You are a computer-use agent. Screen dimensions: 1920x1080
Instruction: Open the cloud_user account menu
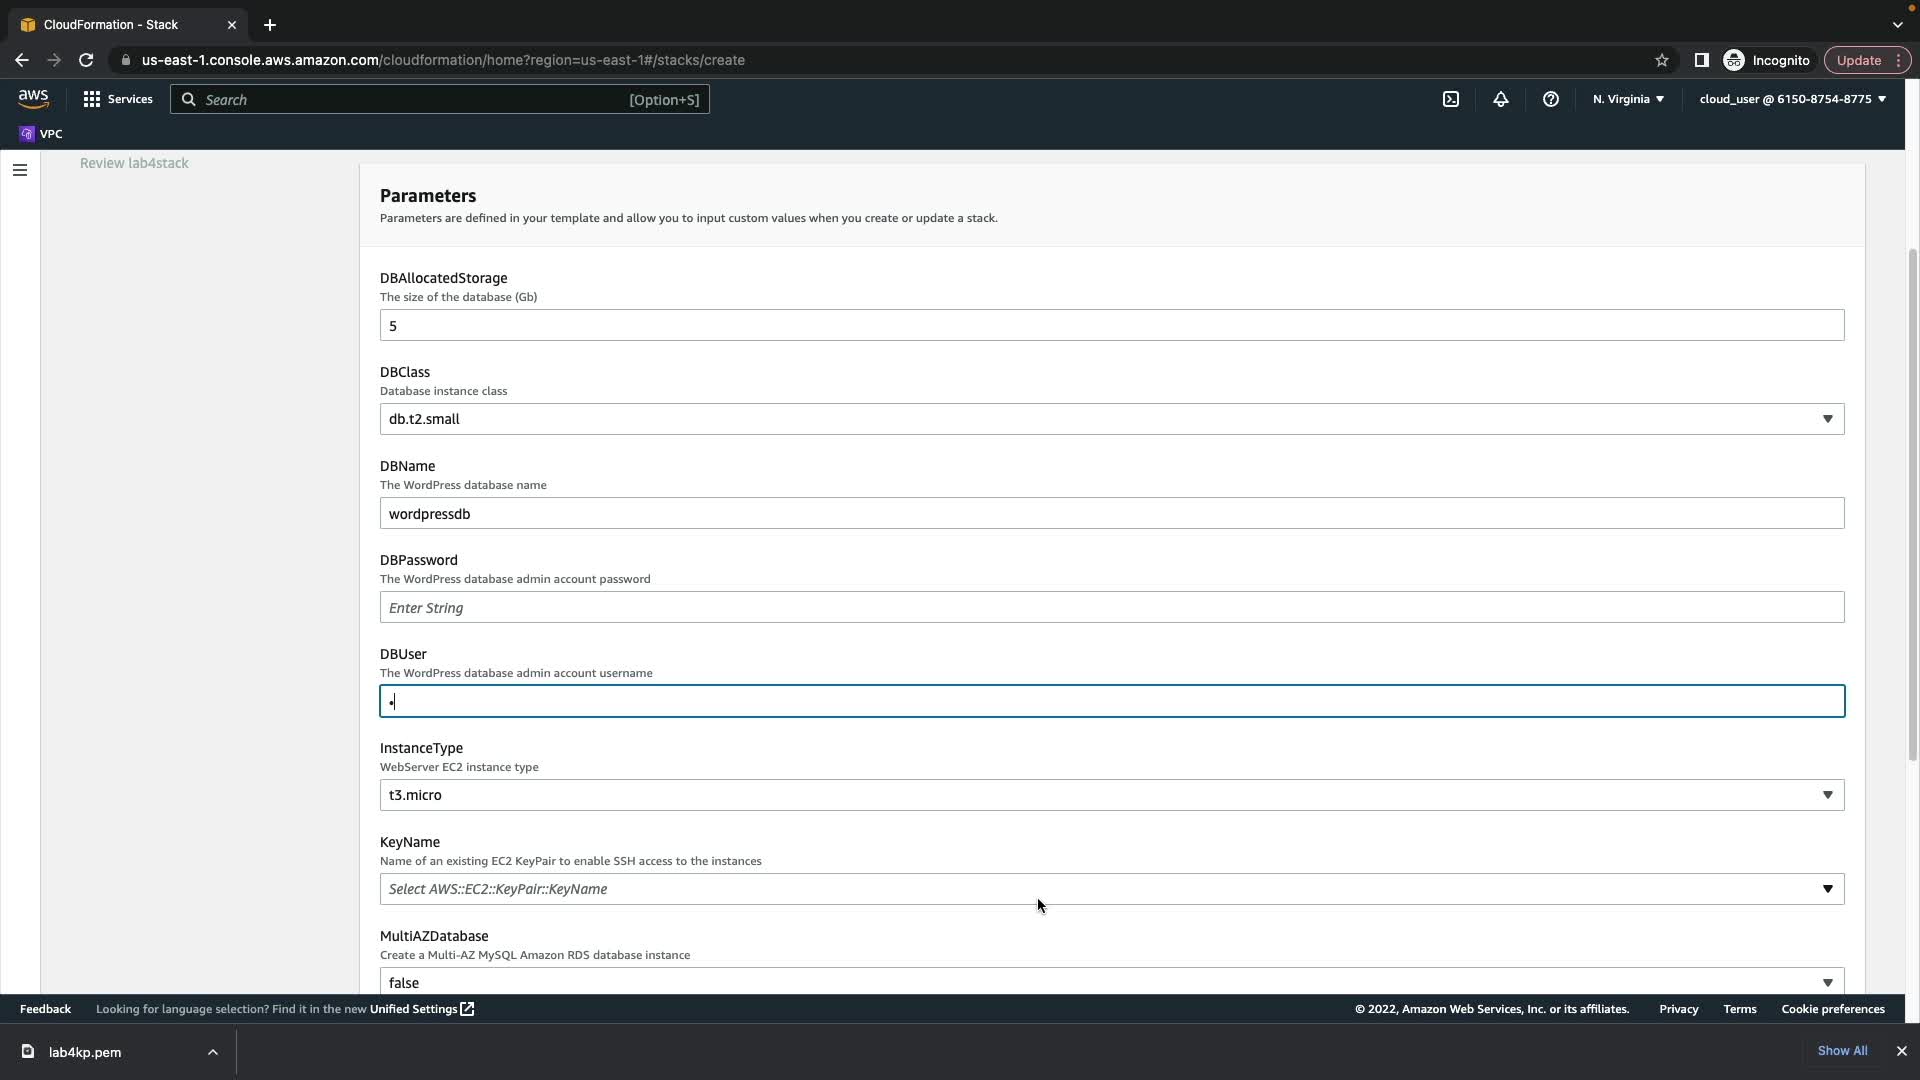[1791, 99]
